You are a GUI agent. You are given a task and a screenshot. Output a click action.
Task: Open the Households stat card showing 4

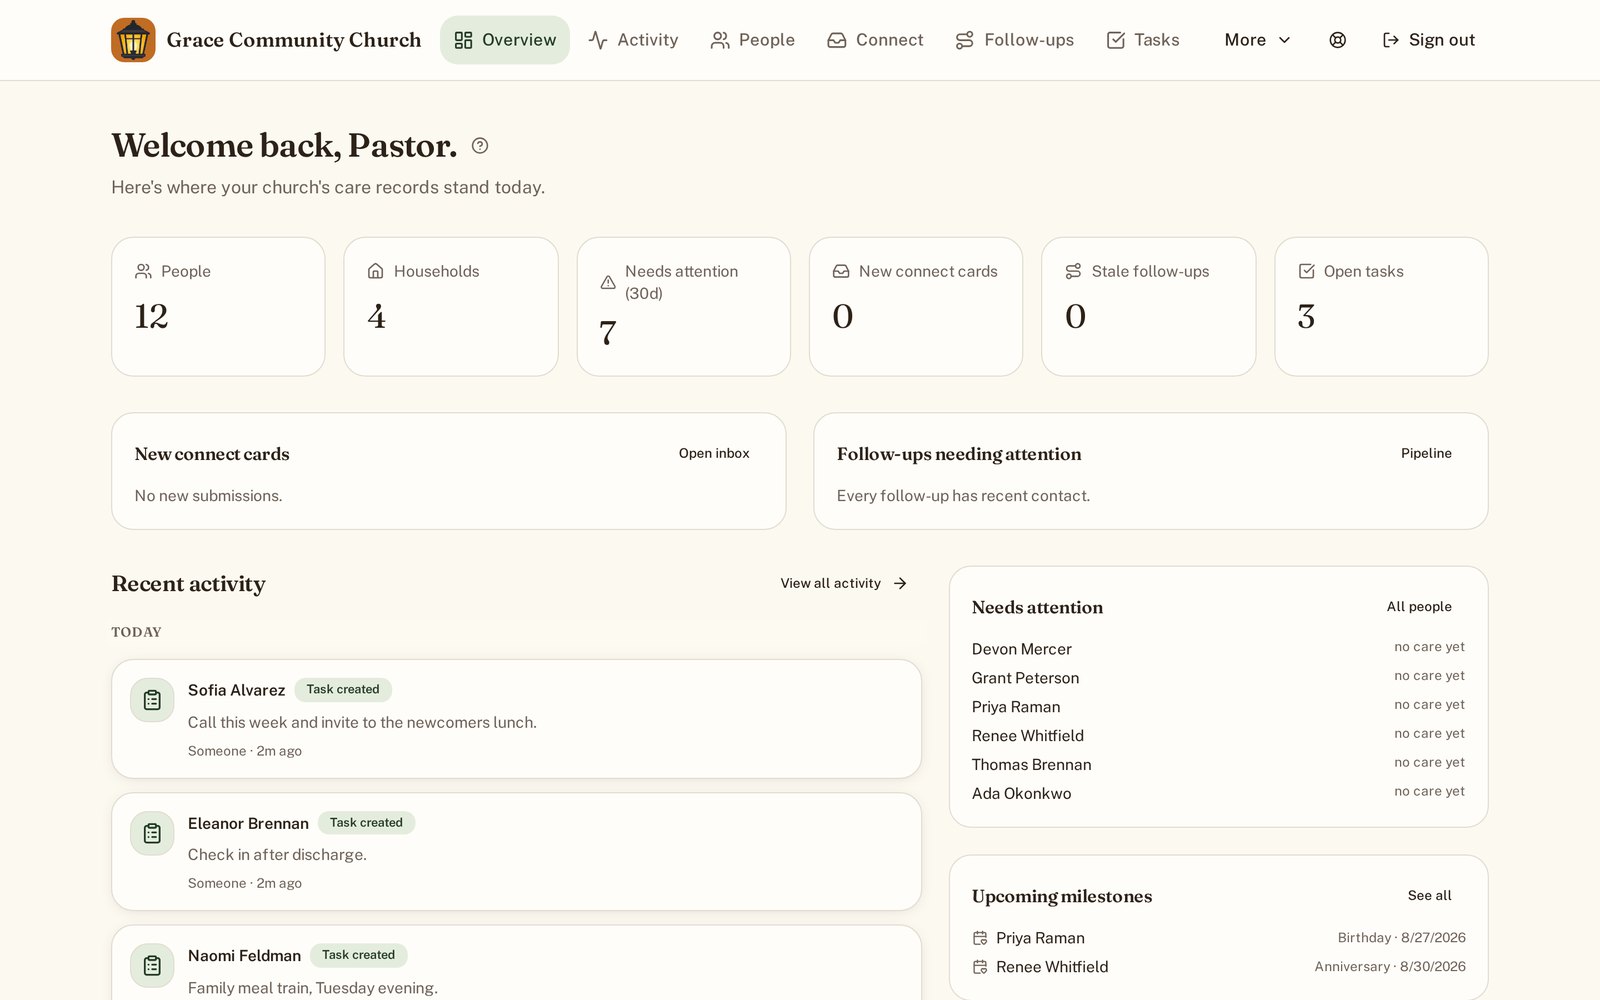[x=451, y=306]
